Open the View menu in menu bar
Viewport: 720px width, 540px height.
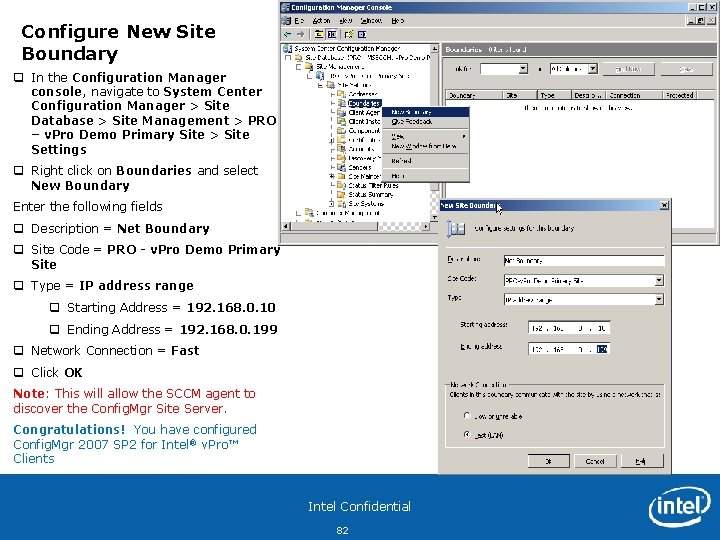pos(345,21)
